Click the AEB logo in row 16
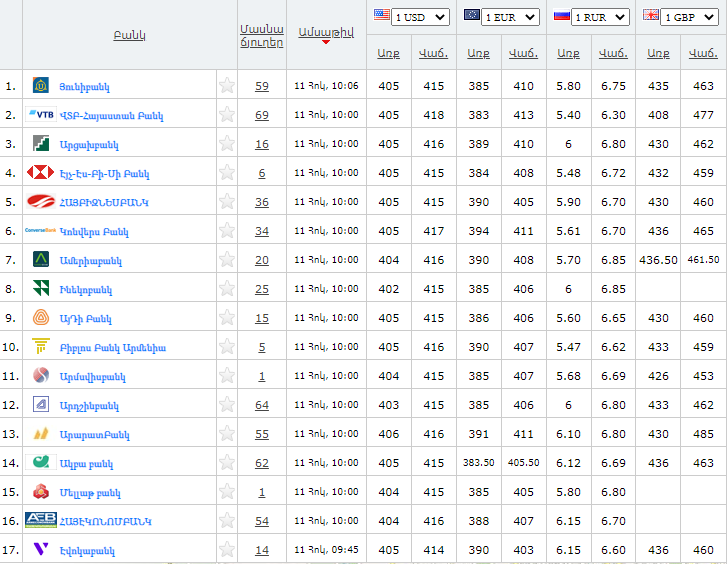 [41, 520]
